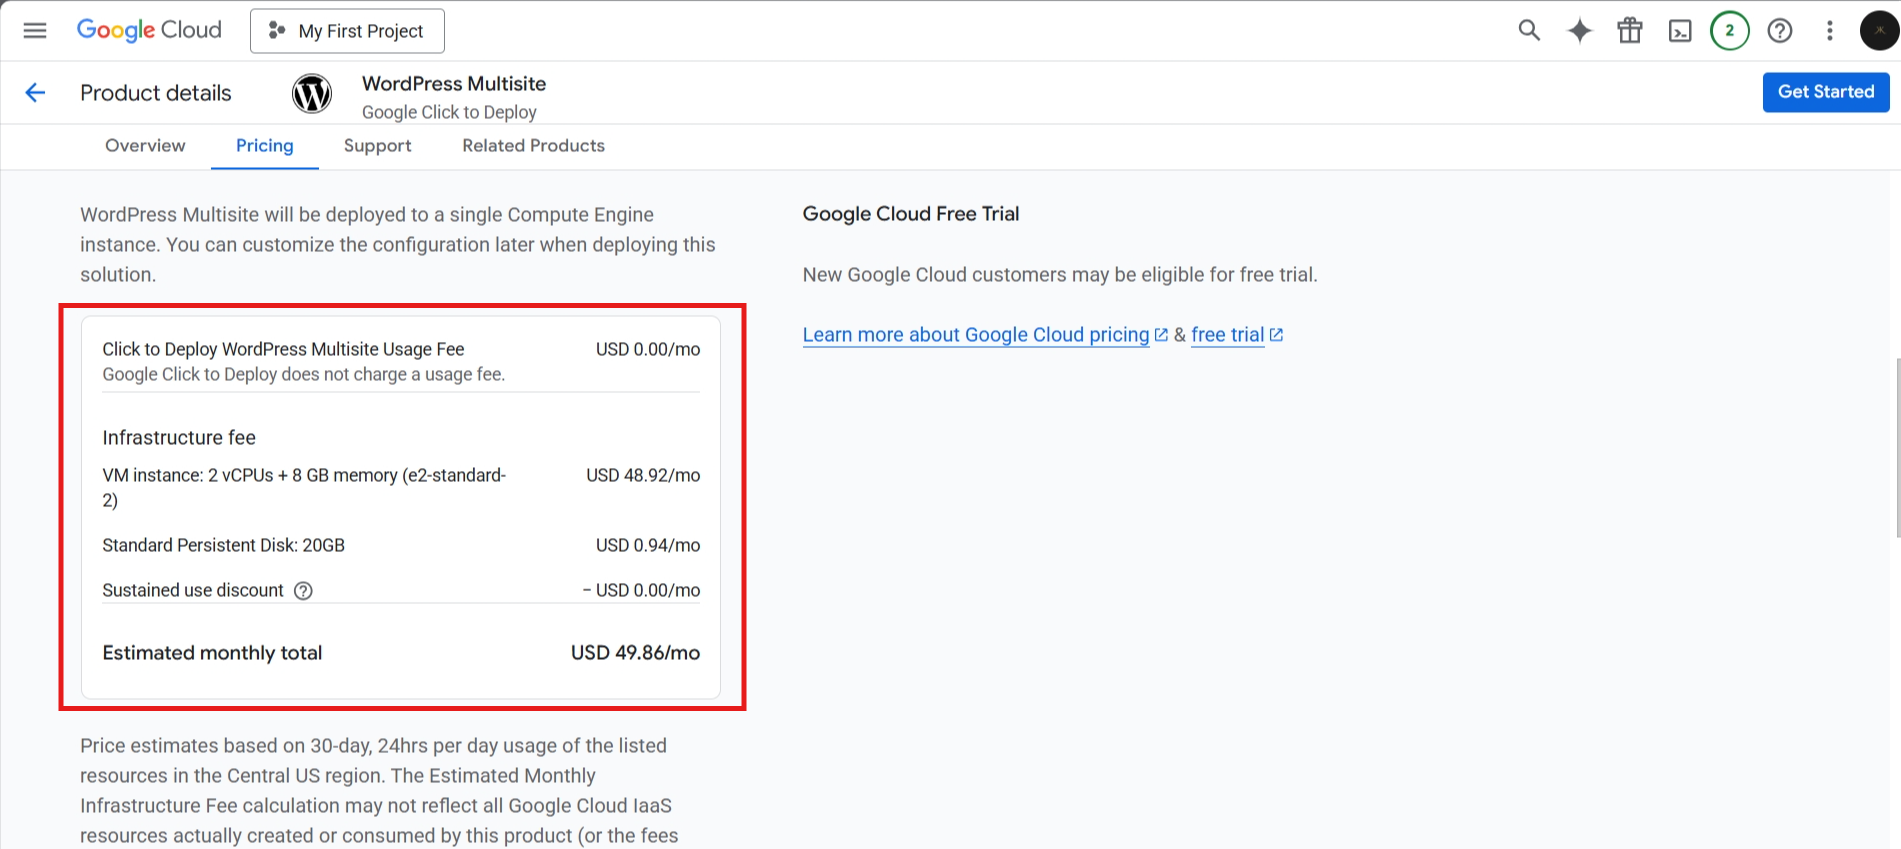Click the free trial gift icon
This screenshot has width=1901, height=849.
point(1630,30)
